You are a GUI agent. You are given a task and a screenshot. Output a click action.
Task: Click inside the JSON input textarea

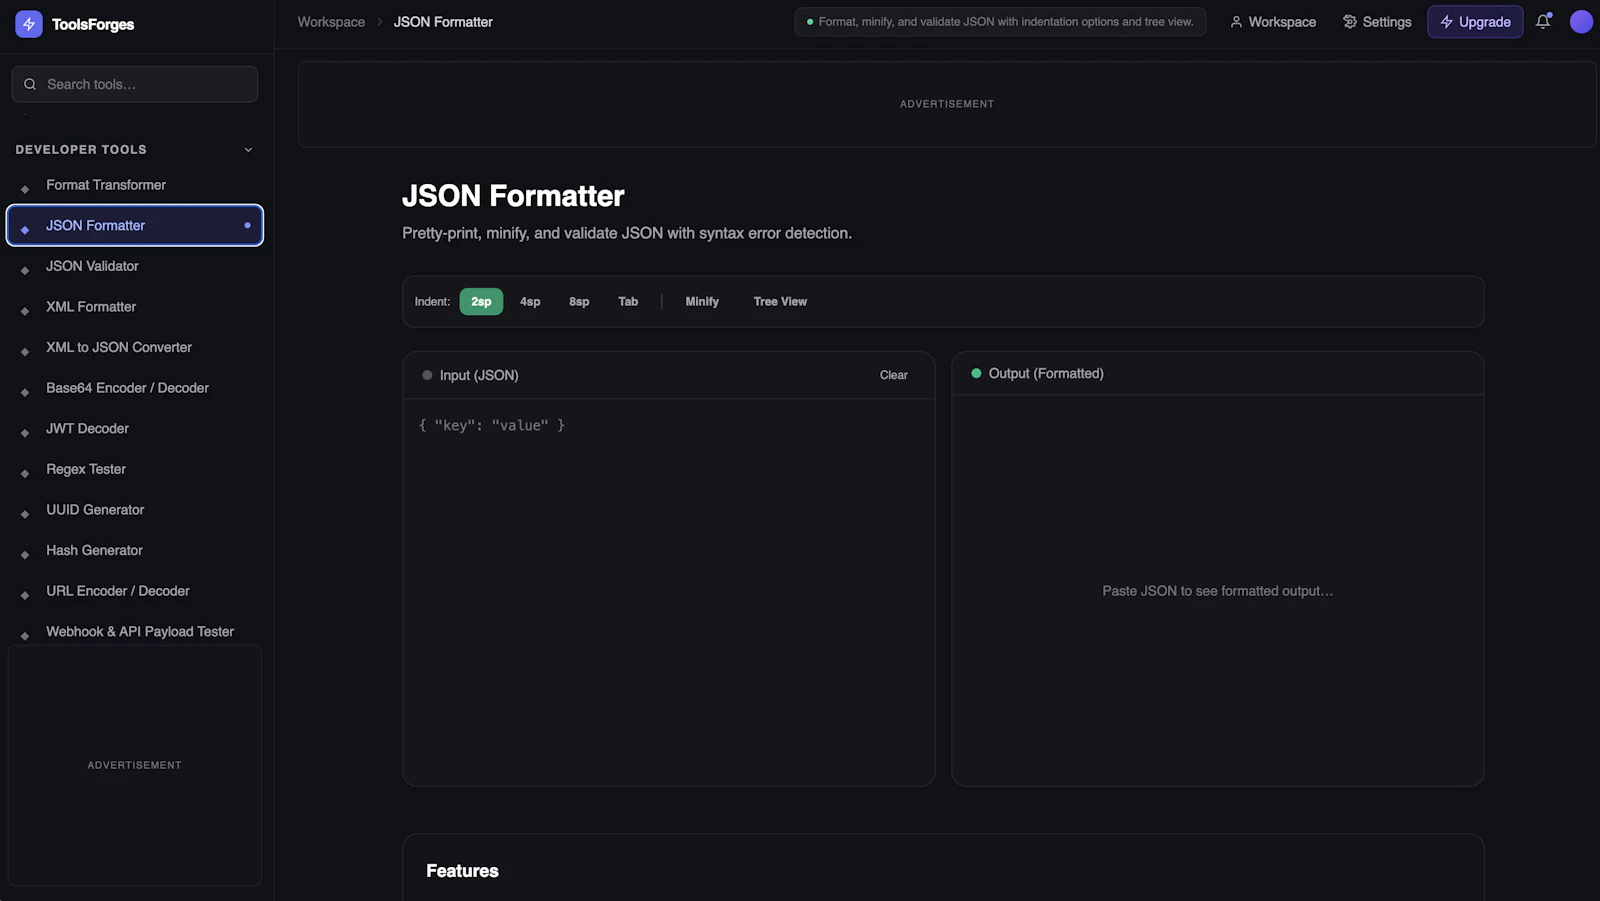pyautogui.click(x=668, y=592)
